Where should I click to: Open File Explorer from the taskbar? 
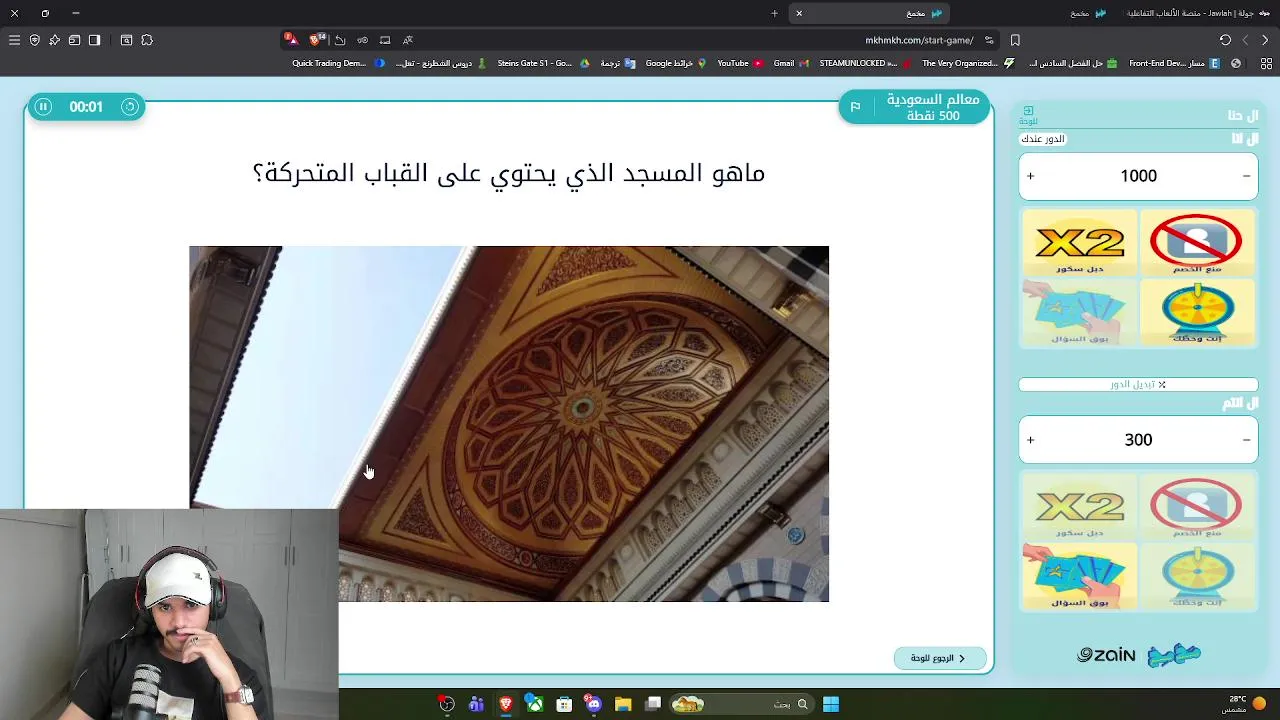click(623, 704)
